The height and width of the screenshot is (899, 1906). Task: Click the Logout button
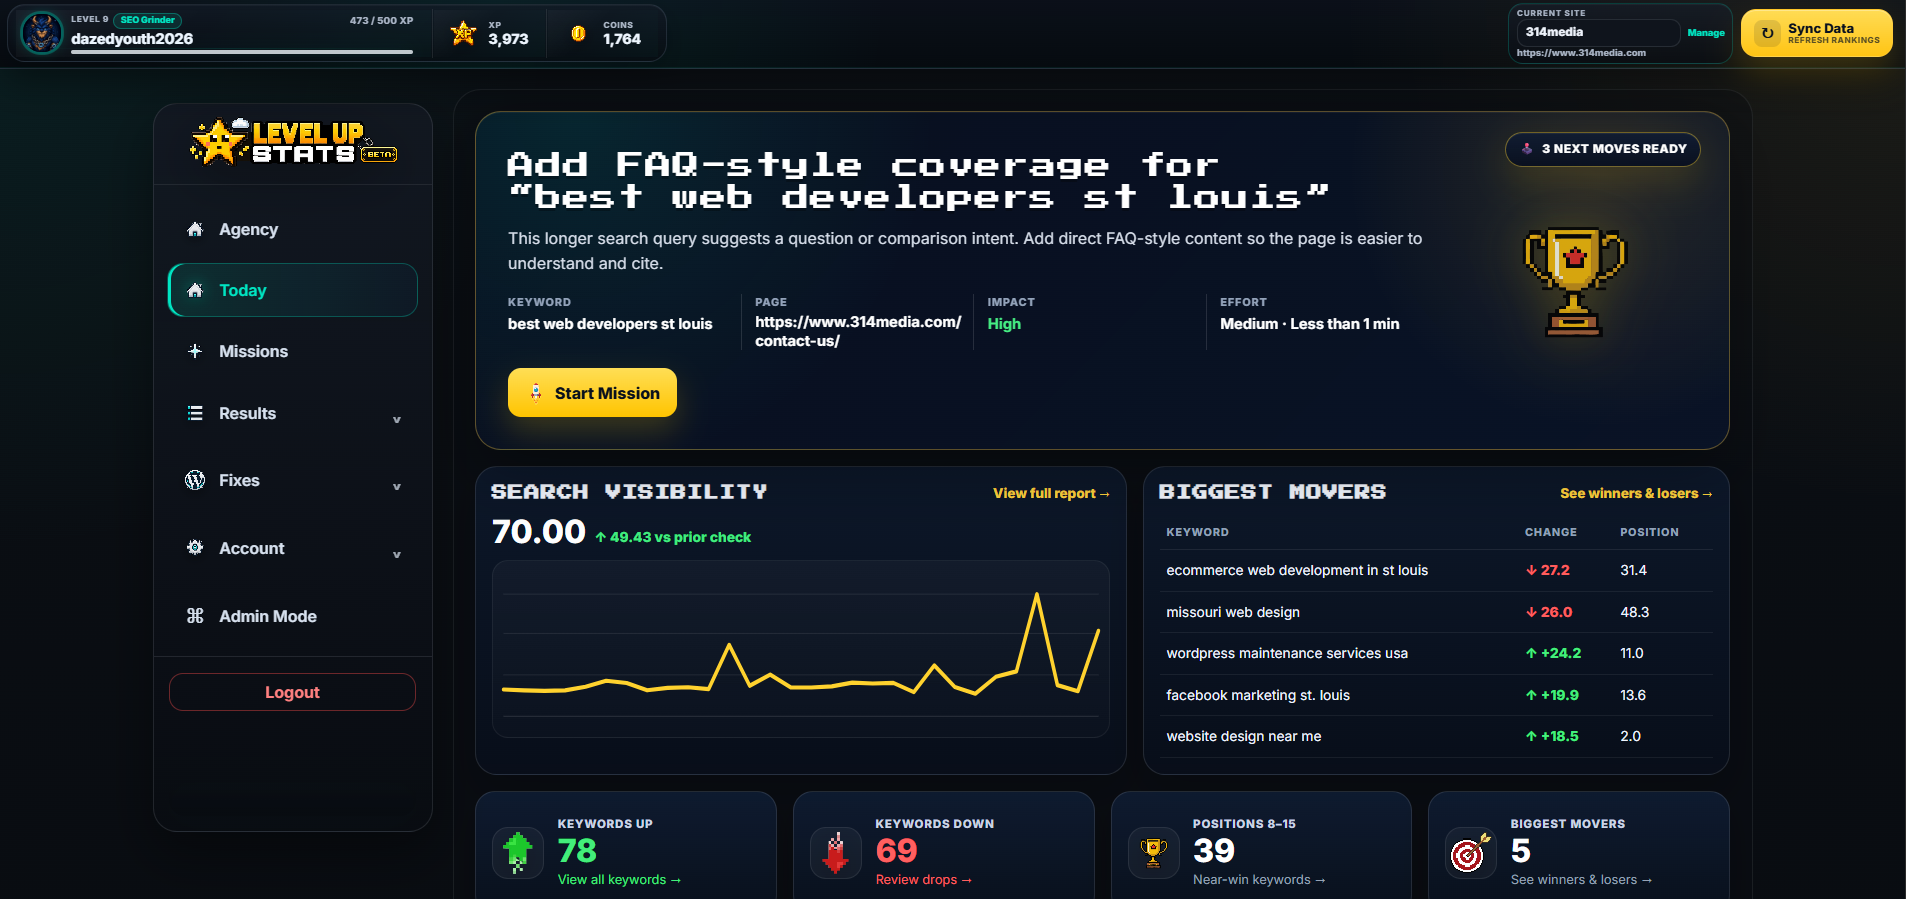292,692
